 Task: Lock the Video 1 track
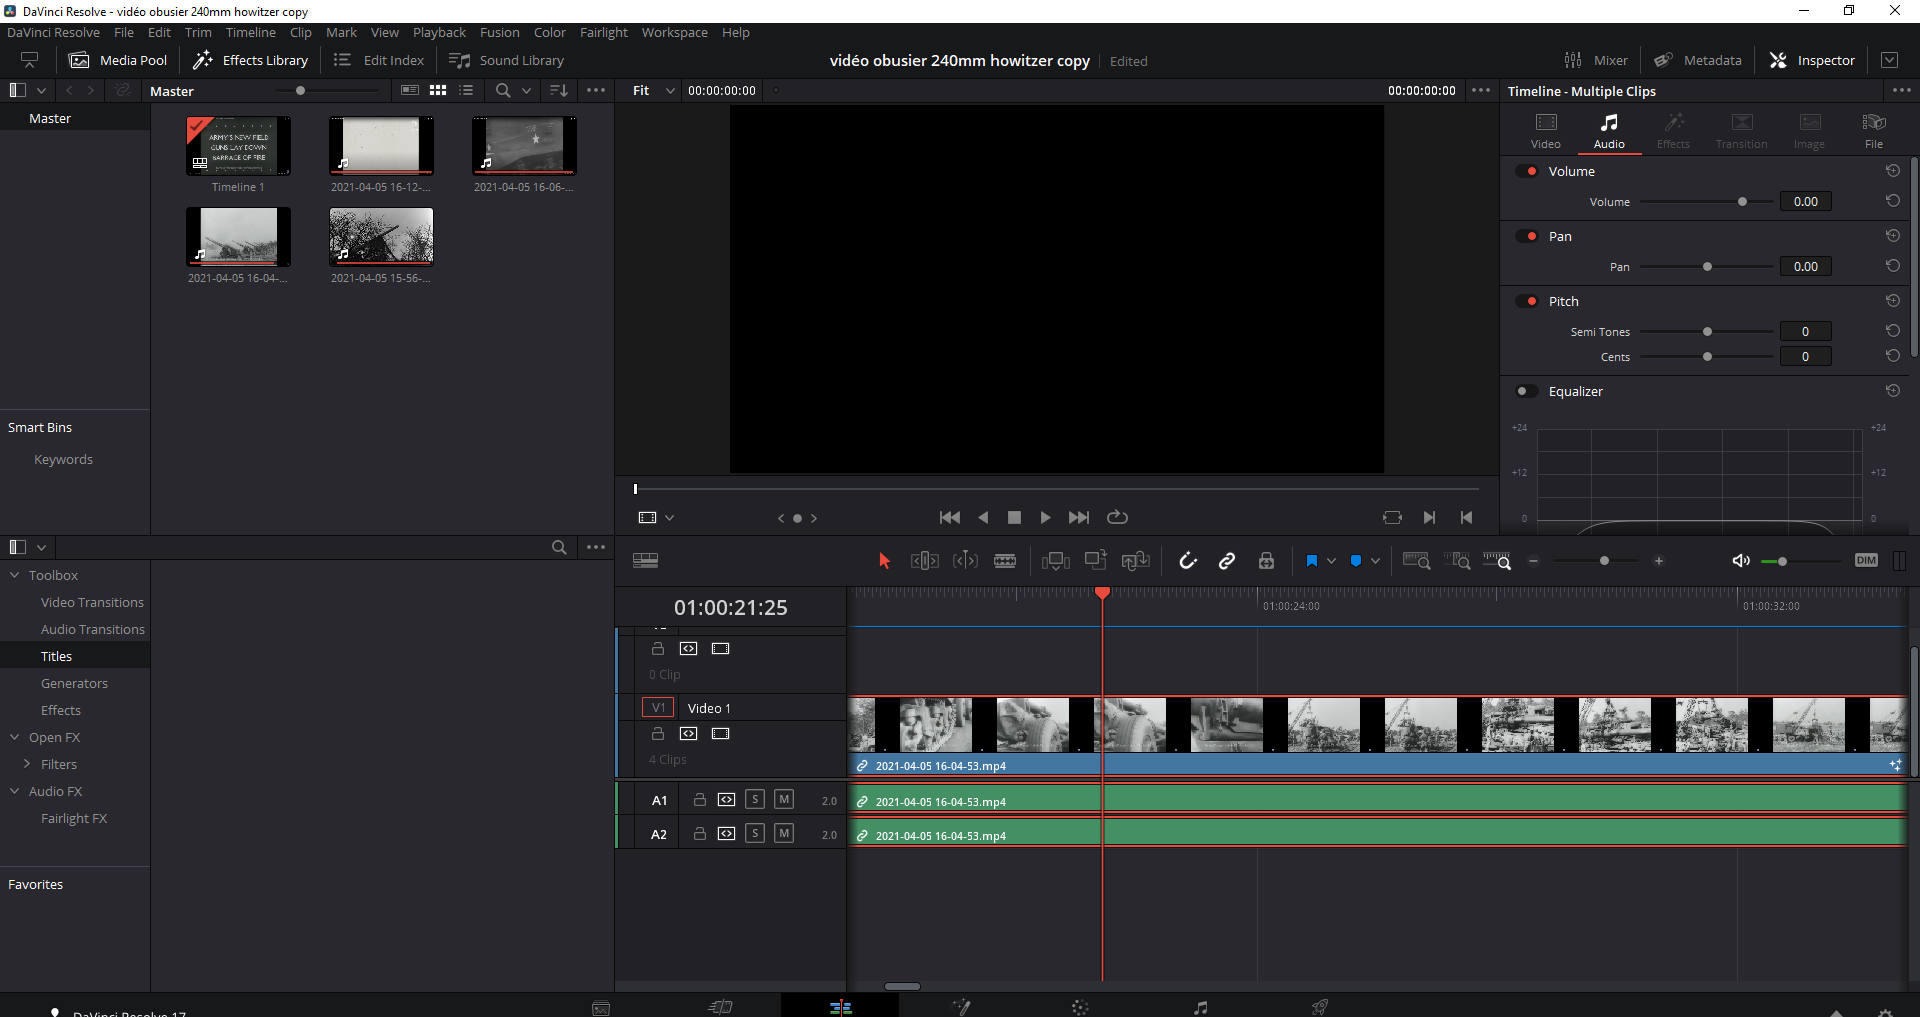tap(657, 733)
